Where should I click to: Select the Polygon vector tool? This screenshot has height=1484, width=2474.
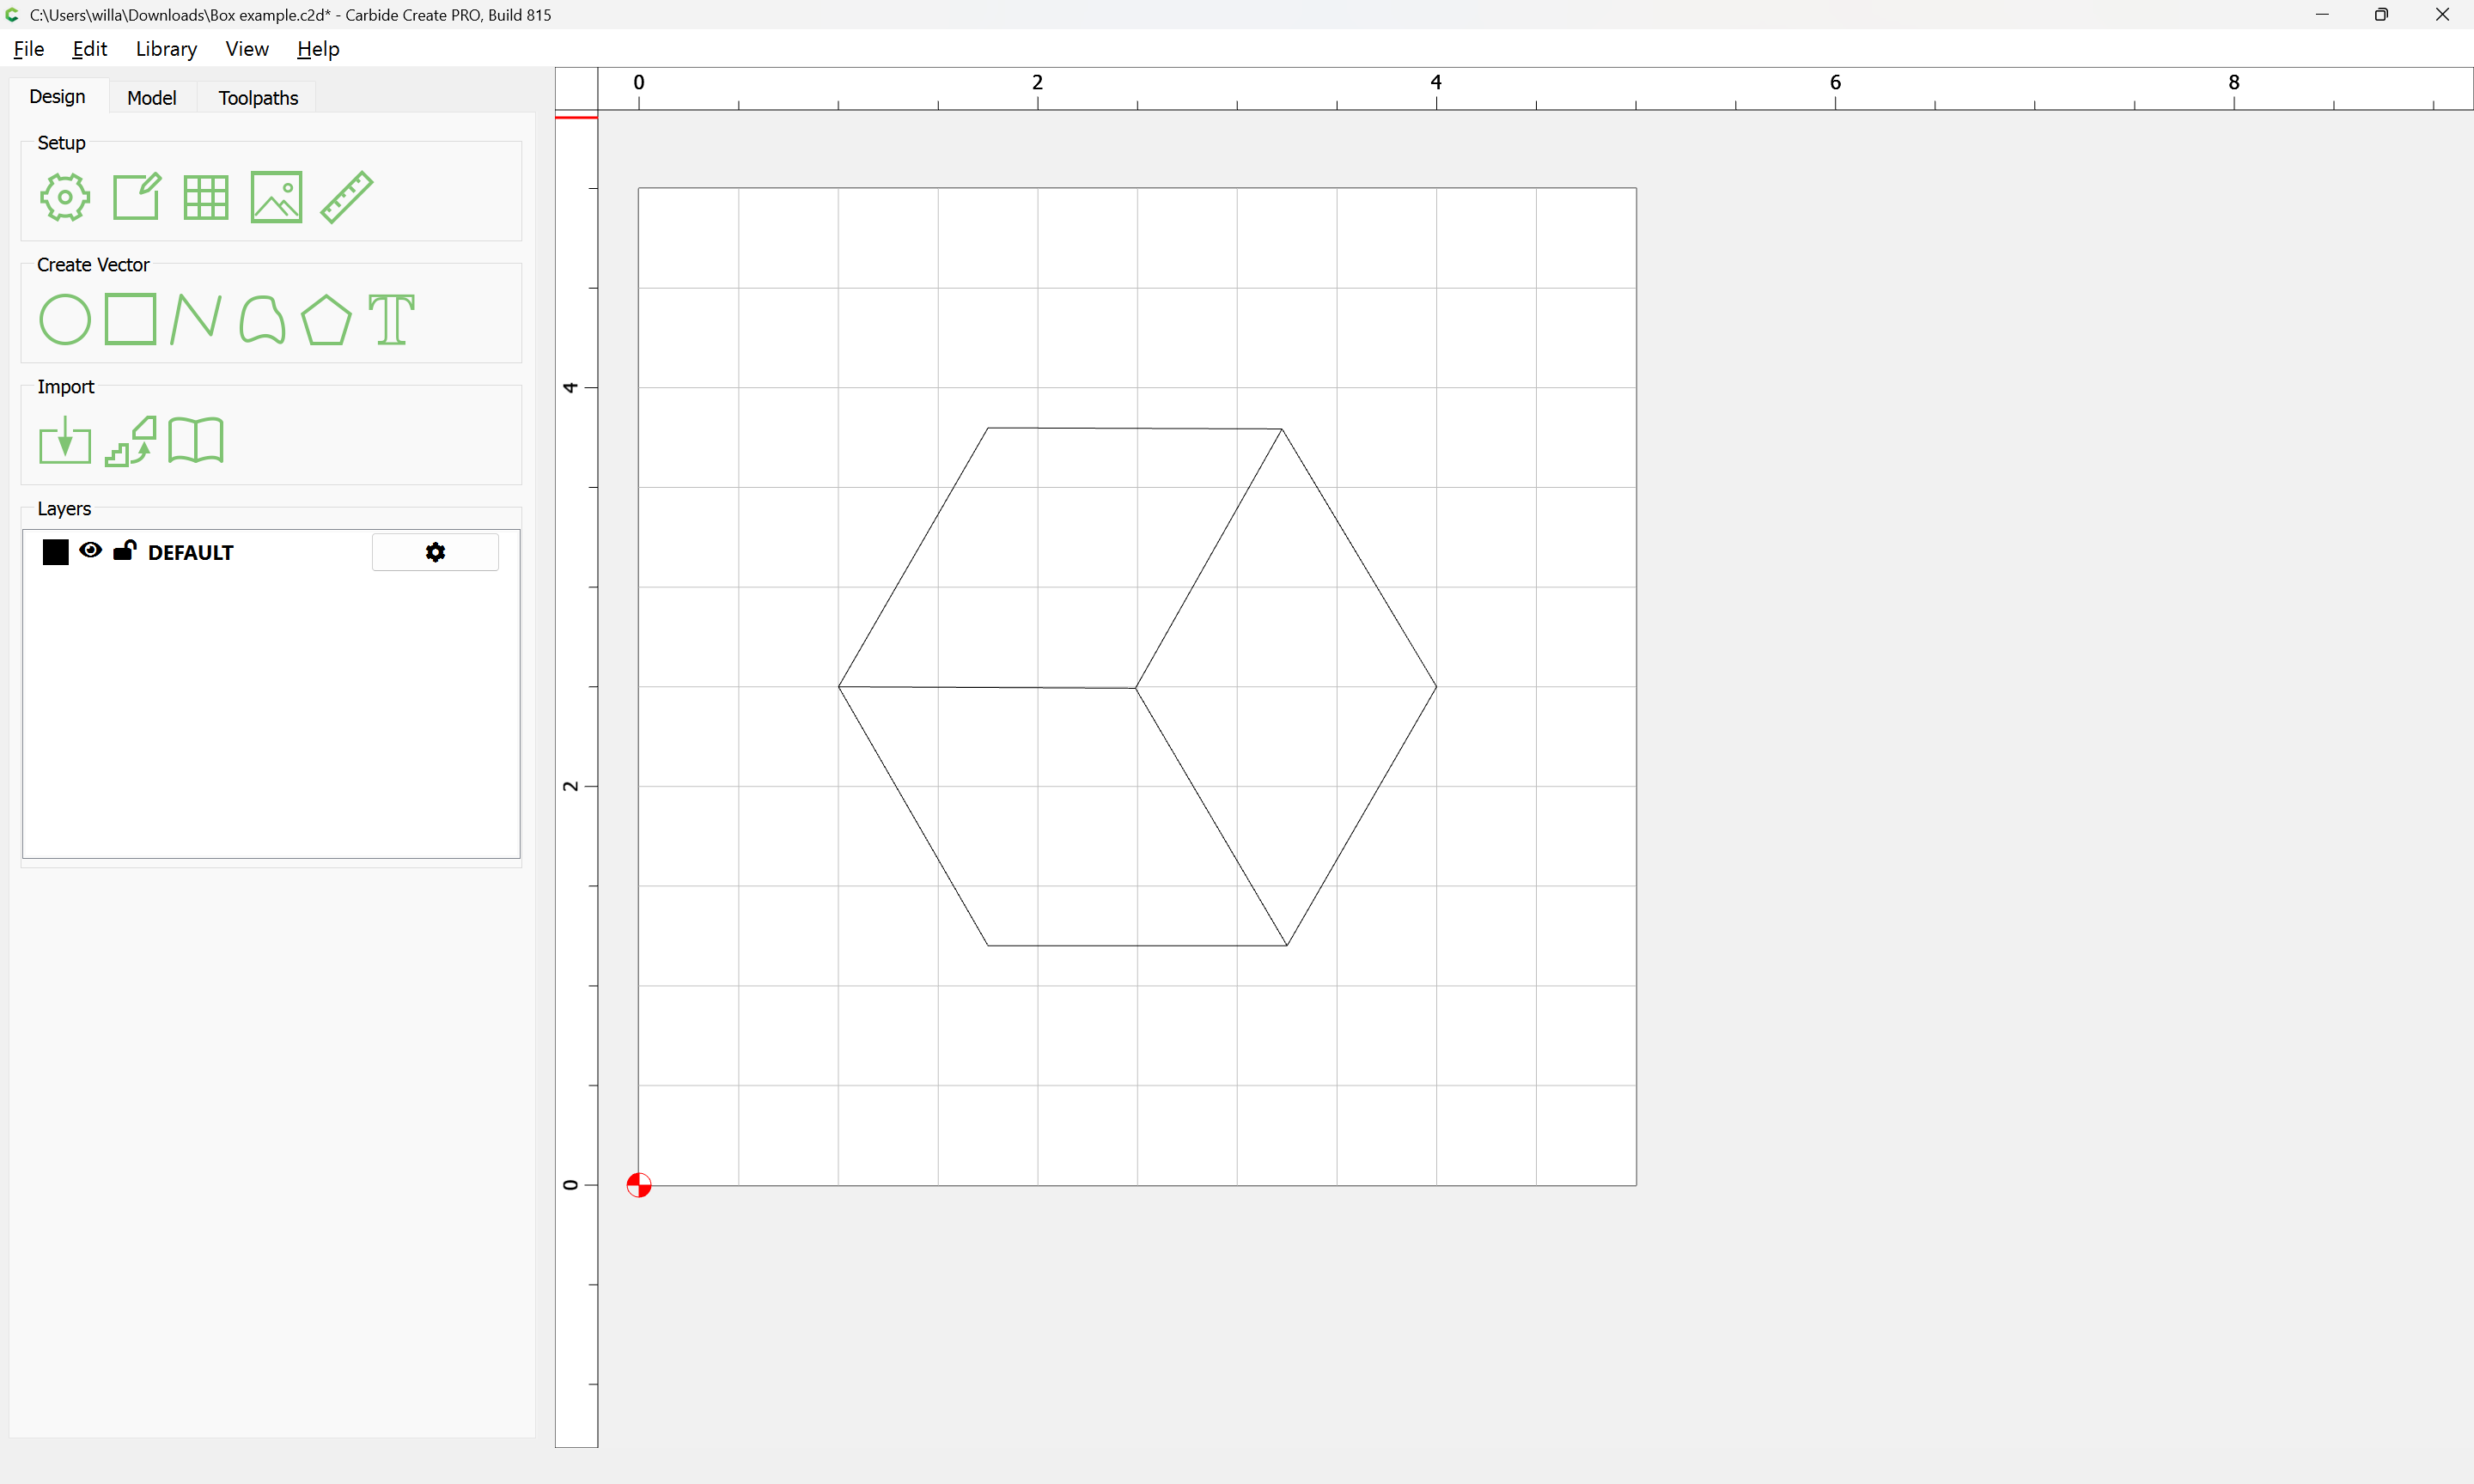326,319
